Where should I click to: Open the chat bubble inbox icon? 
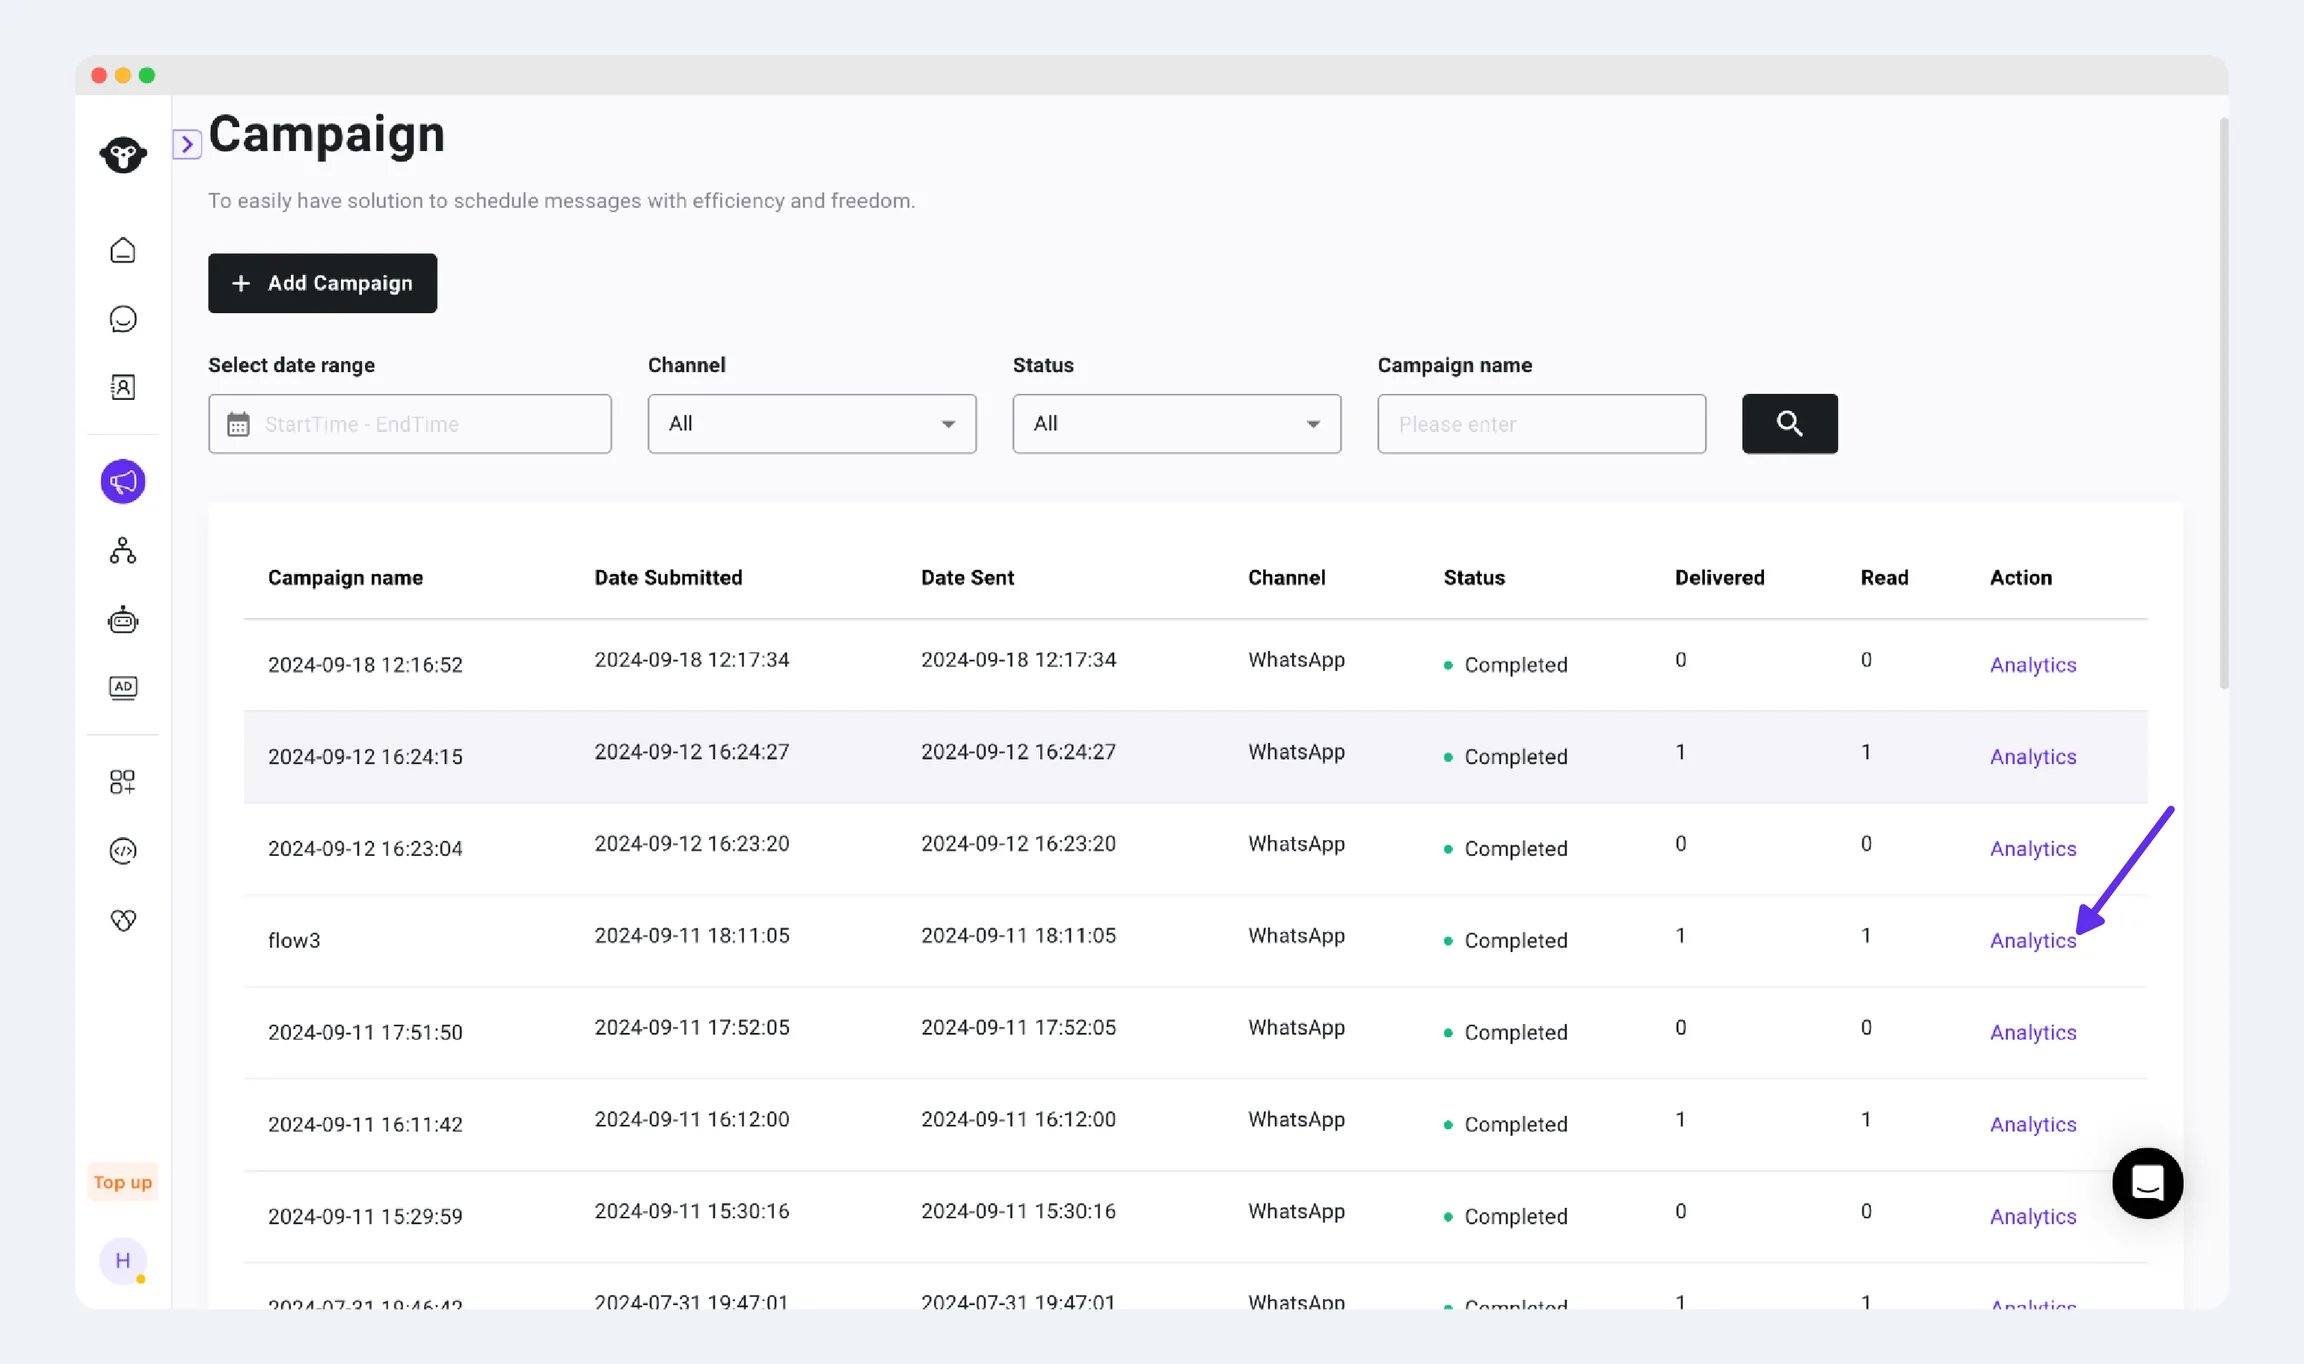[x=123, y=319]
